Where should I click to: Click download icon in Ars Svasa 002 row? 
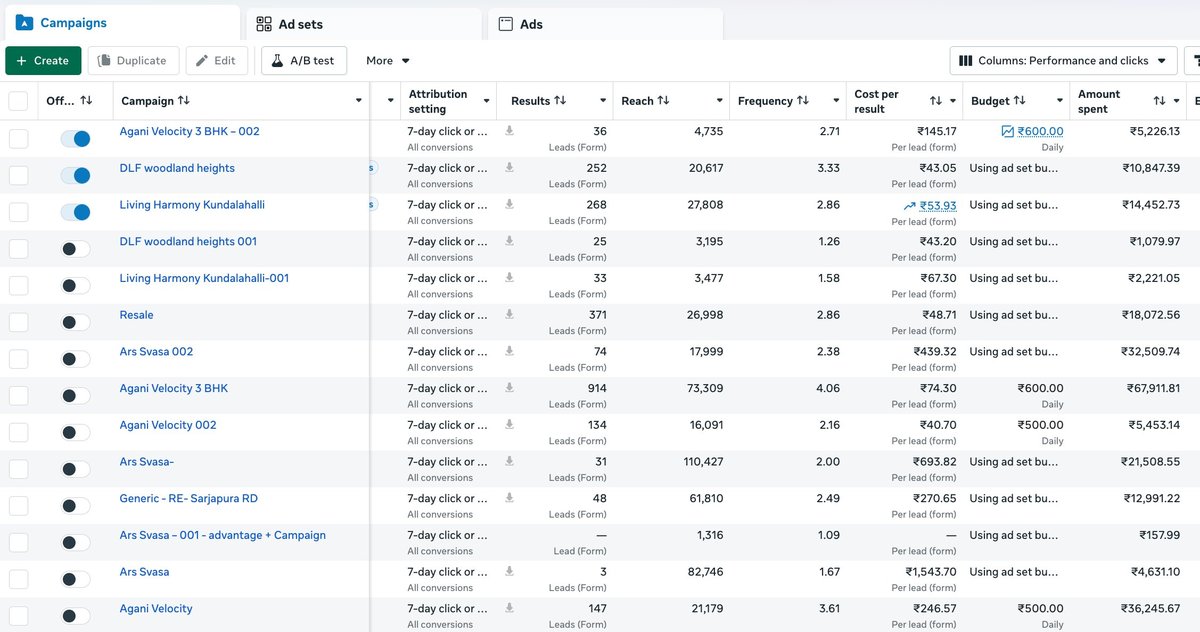pyautogui.click(x=509, y=351)
